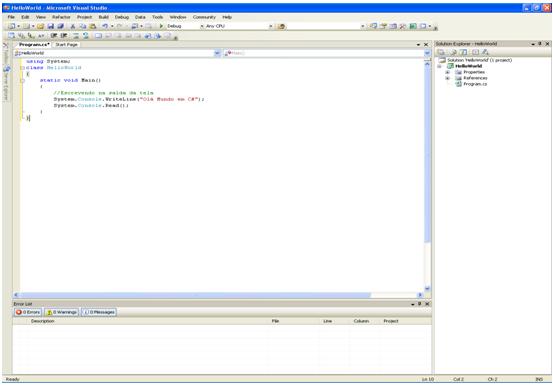Sort Error List by Description column
This screenshot has width=553, height=385.
[43, 321]
